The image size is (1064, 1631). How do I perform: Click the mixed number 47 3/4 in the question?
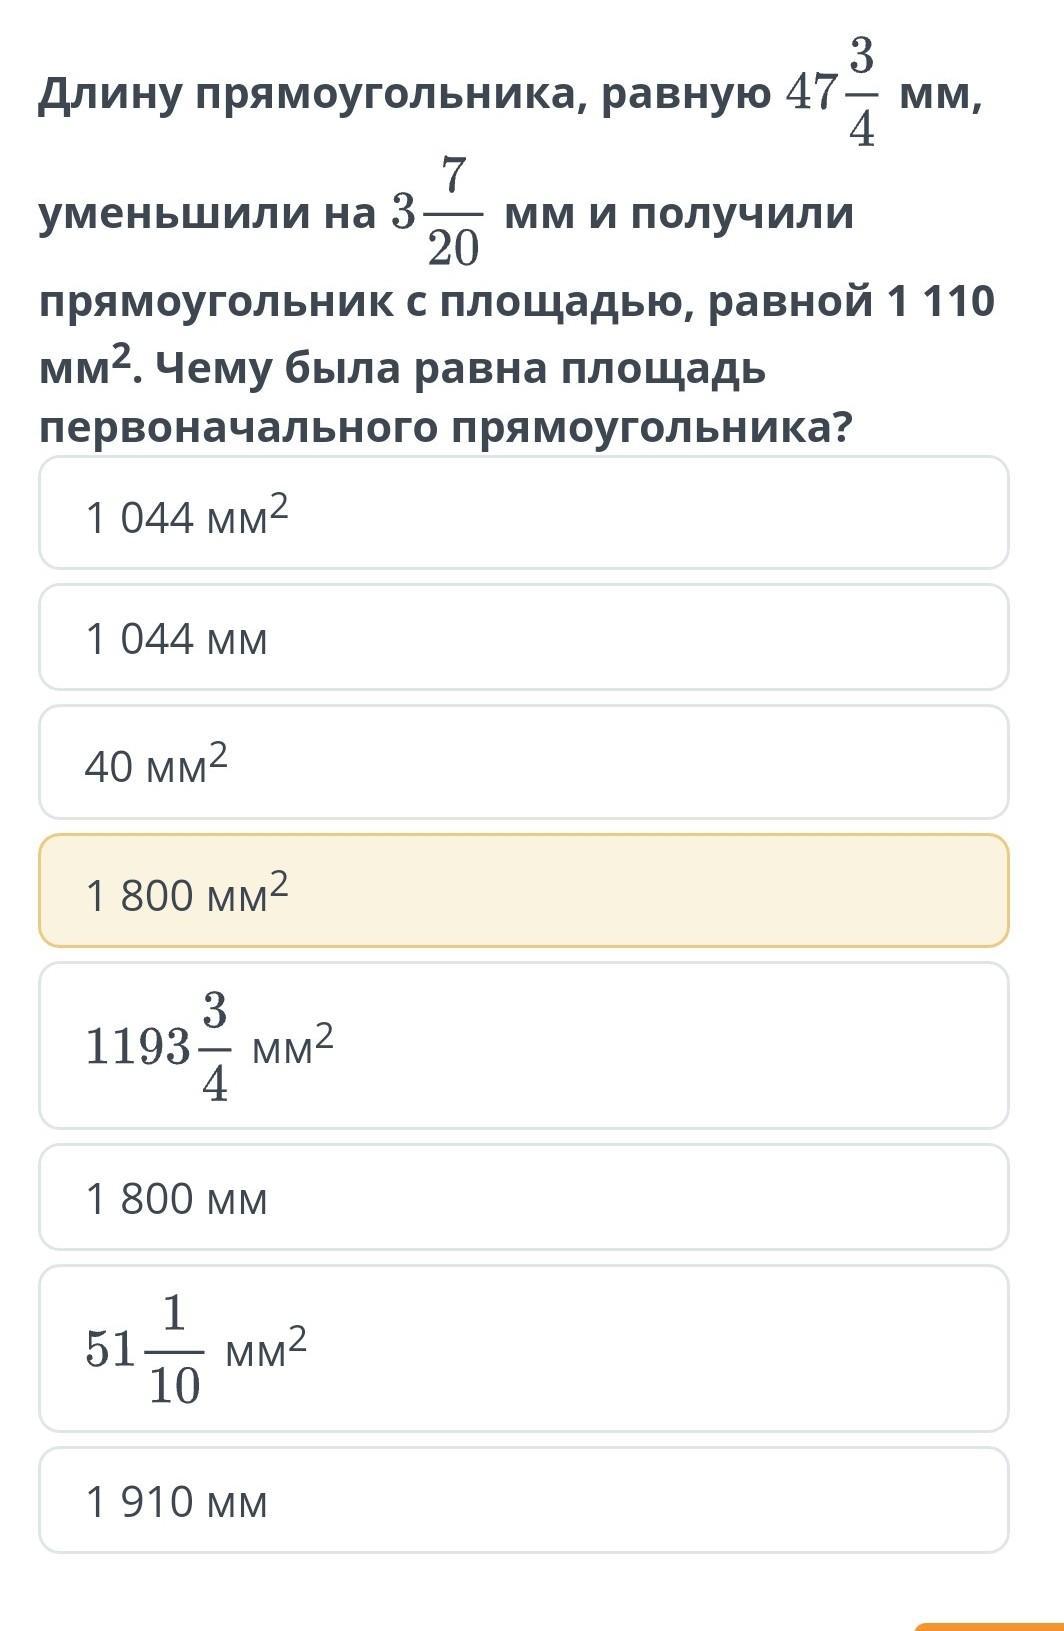tap(832, 93)
